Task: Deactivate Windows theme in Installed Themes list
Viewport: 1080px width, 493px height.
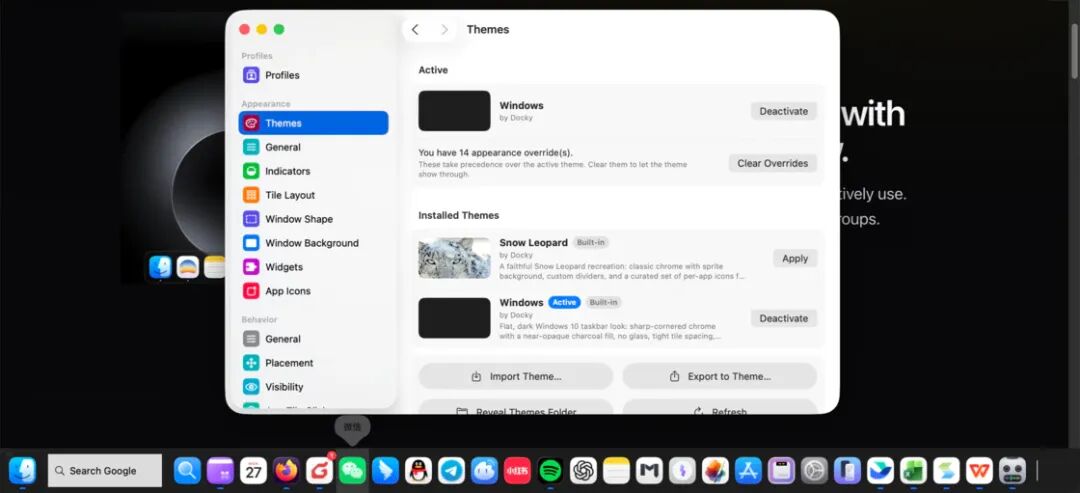Action: point(784,318)
